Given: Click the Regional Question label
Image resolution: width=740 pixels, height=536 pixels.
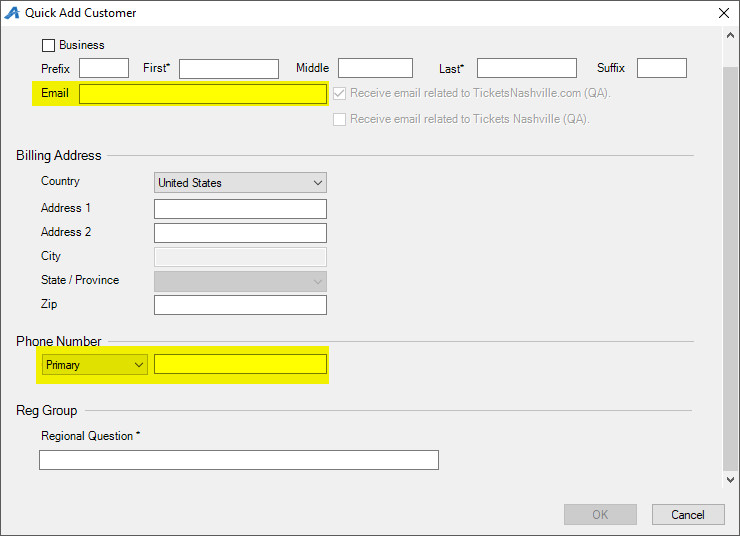Looking at the screenshot, I should coord(90,436).
